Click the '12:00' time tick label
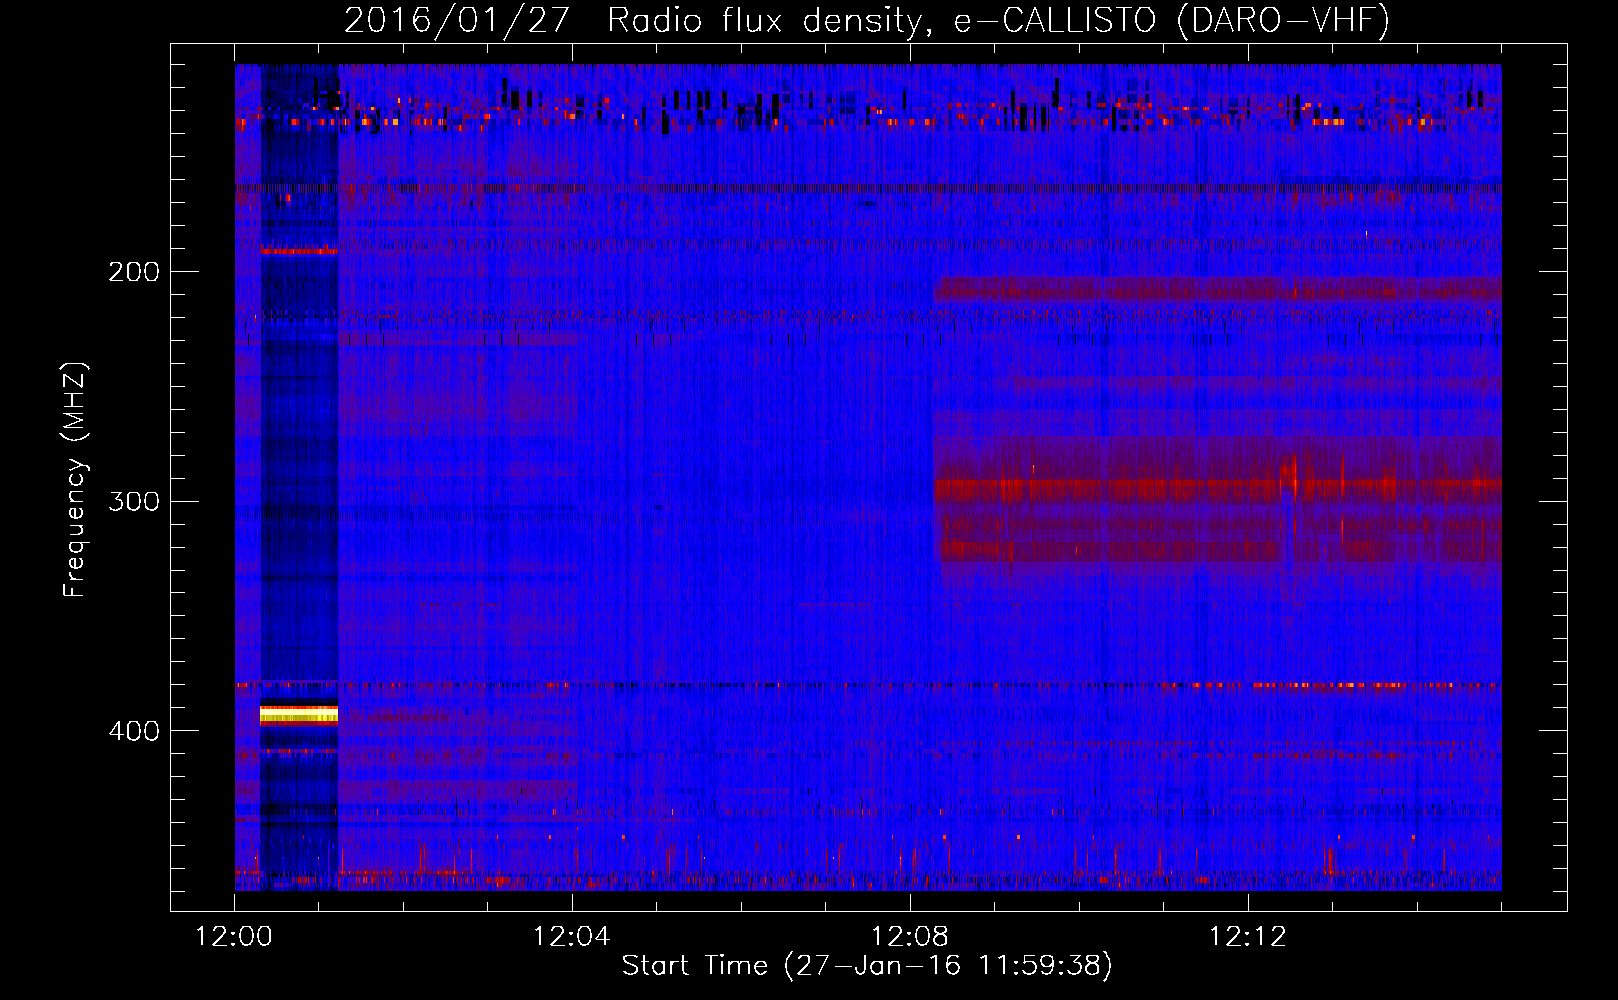 [x=234, y=937]
